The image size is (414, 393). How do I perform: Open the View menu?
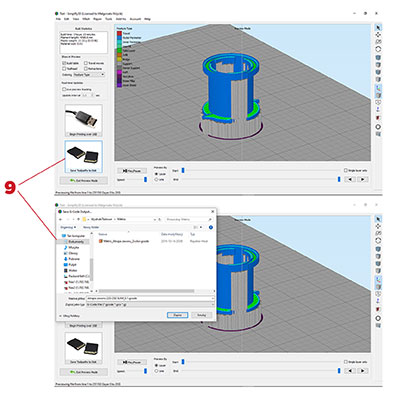pyautogui.click(x=76, y=19)
